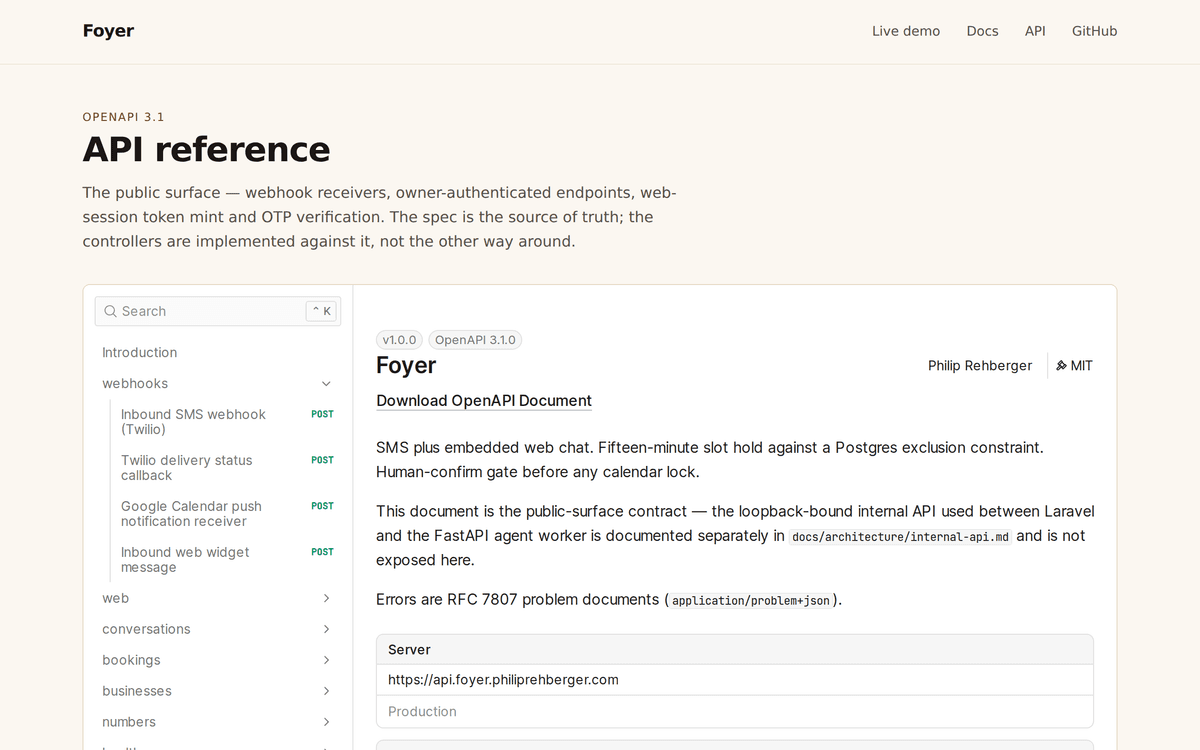This screenshot has width=1200, height=750.
Task: Click the Production server description
Action: [422, 712]
